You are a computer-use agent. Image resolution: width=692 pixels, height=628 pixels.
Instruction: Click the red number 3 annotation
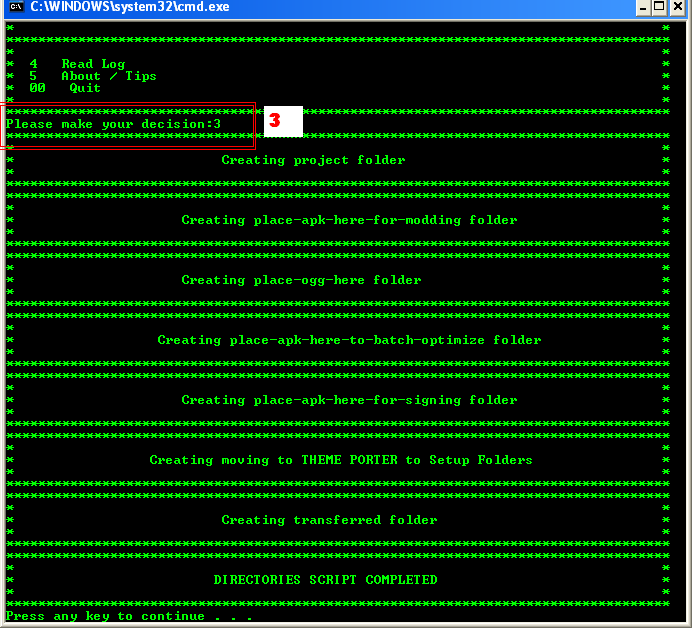tap(274, 121)
